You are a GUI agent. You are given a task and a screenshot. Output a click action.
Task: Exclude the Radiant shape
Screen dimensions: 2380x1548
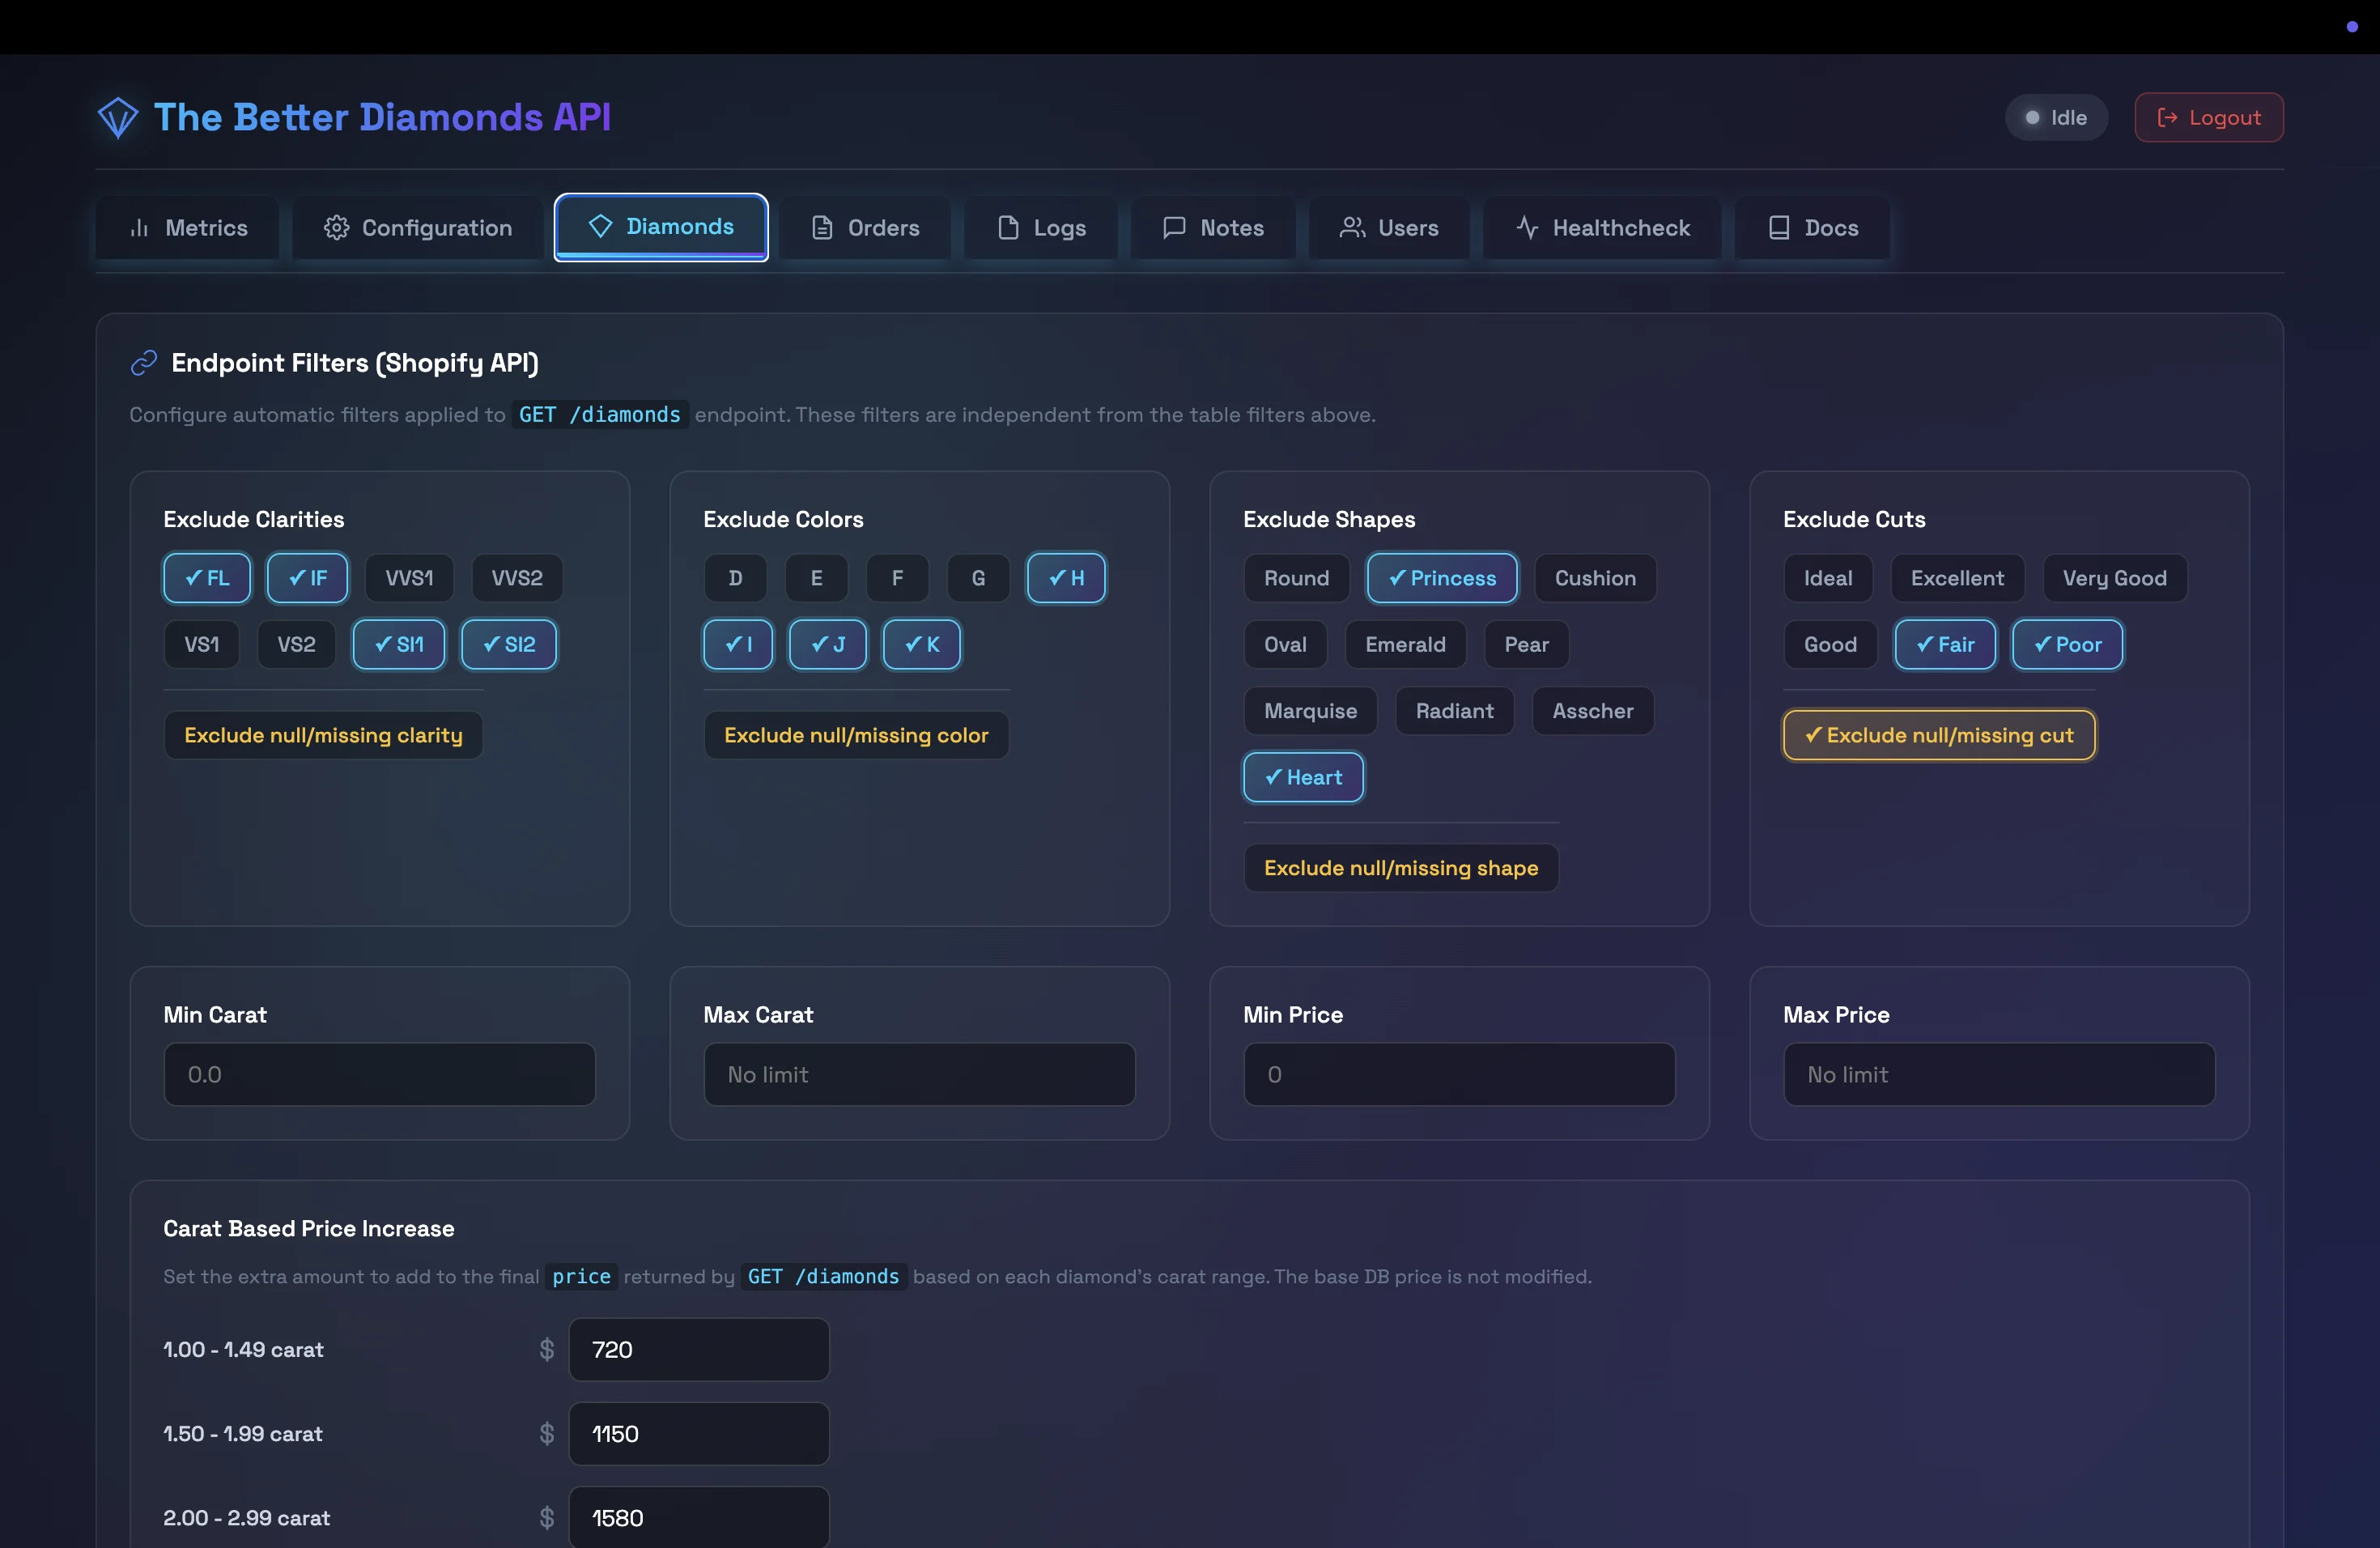pyautogui.click(x=1454, y=711)
